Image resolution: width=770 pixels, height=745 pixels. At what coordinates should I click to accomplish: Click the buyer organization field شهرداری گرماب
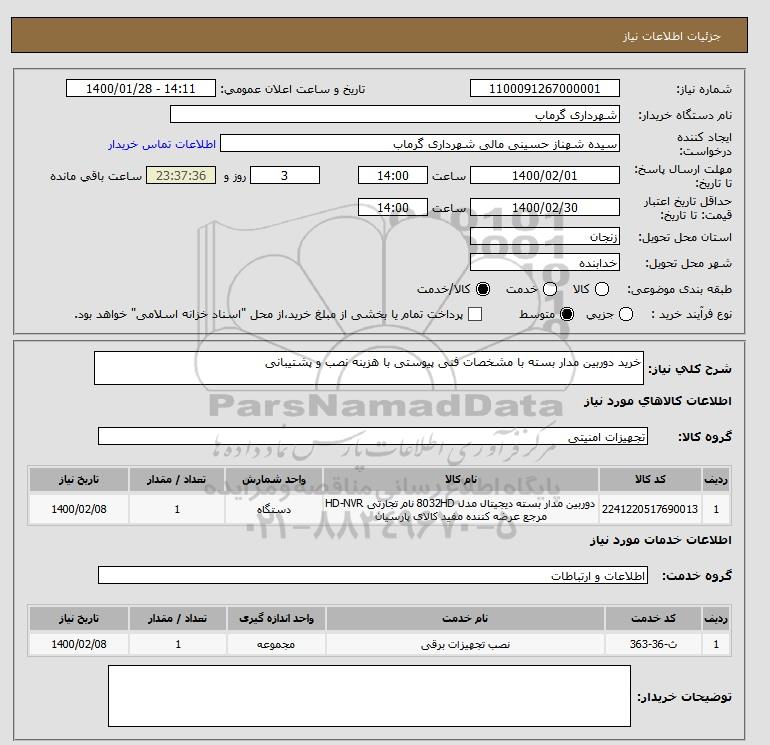[394, 114]
